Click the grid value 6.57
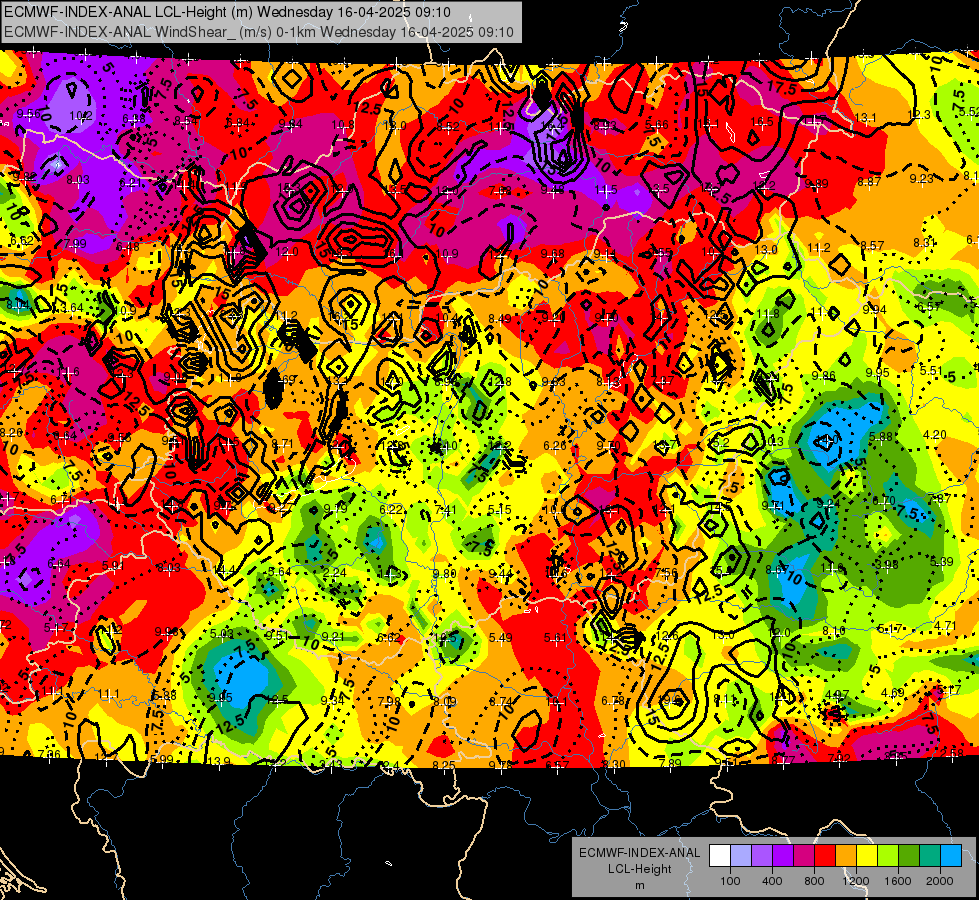This screenshot has height=900, width=979. pos(929,307)
